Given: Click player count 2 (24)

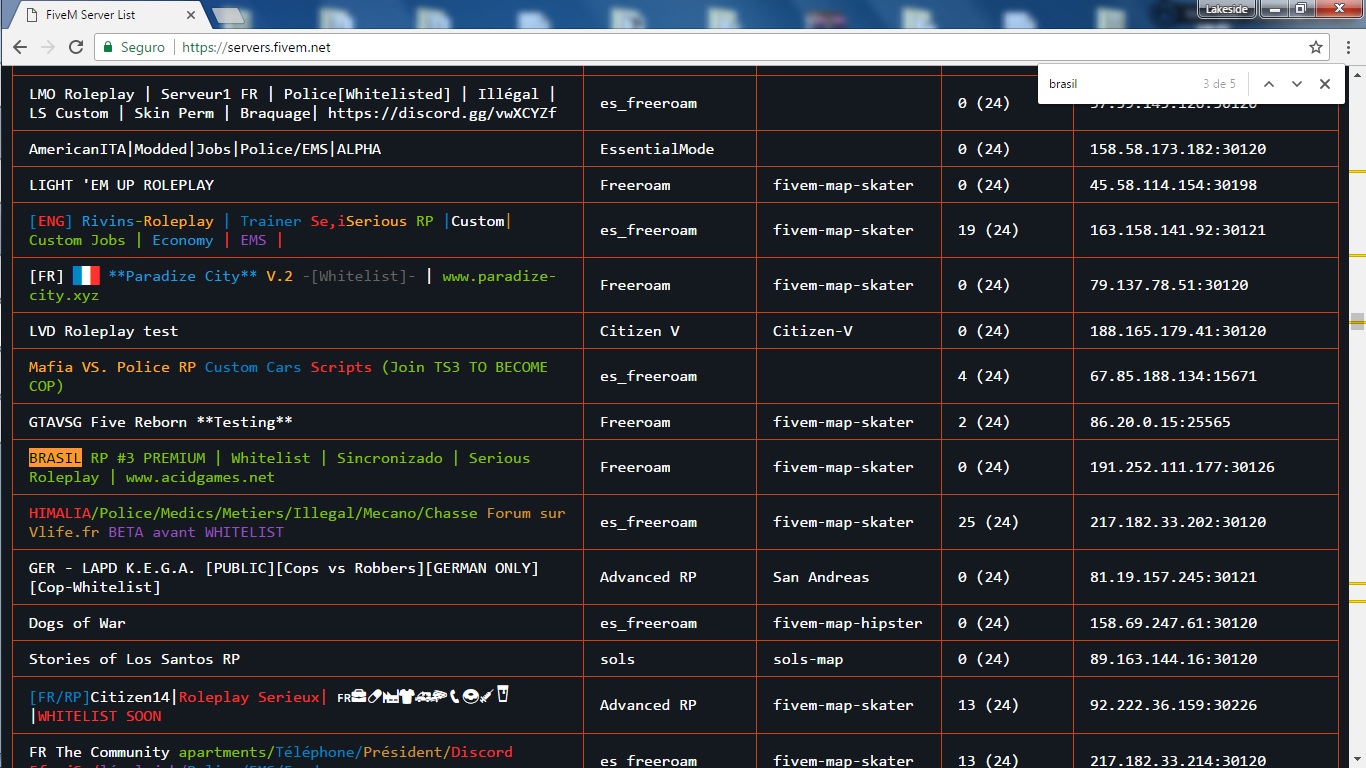Looking at the screenshot, I should [x=983, y=422].
